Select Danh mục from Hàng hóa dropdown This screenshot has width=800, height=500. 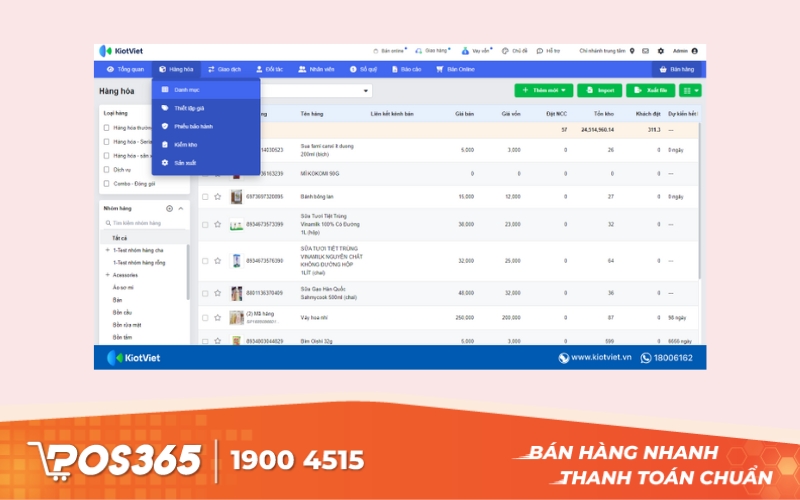[206, 90]
